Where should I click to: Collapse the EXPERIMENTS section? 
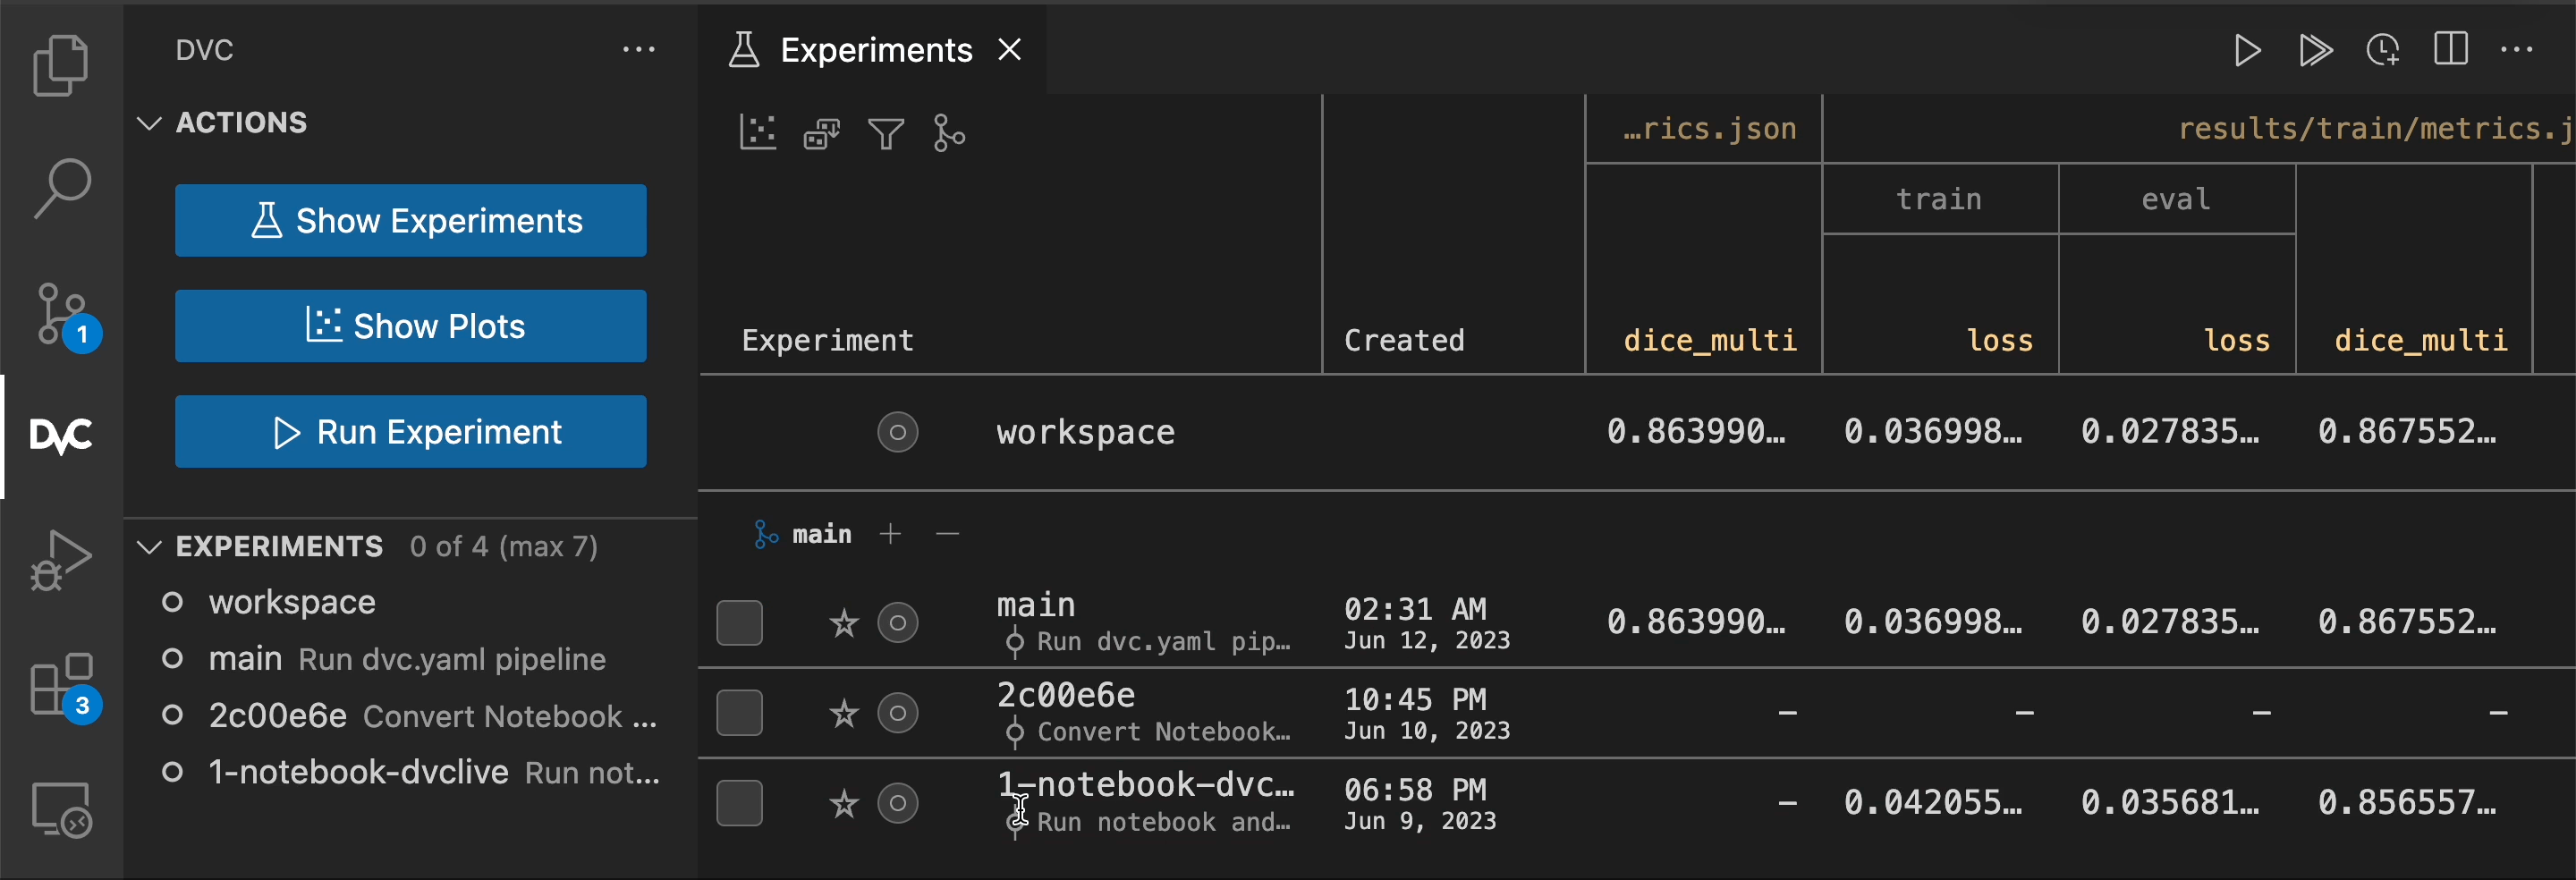(x=149, y=547)
